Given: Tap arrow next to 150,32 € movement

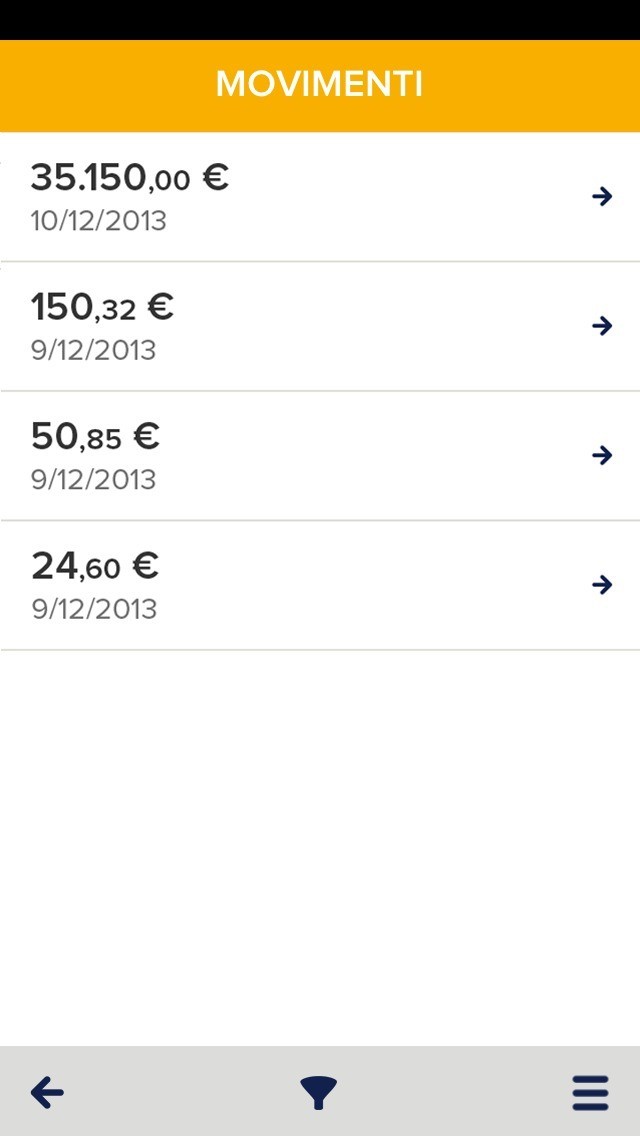Looking at the screenshot, I should pos(601,326).
